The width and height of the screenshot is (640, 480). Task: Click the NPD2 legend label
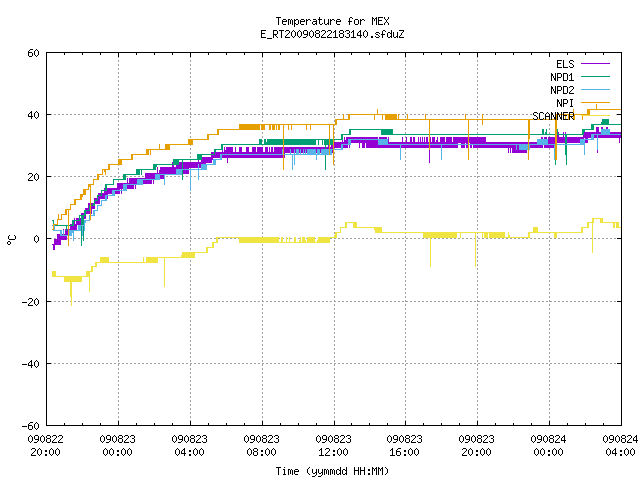click(562, 90)
